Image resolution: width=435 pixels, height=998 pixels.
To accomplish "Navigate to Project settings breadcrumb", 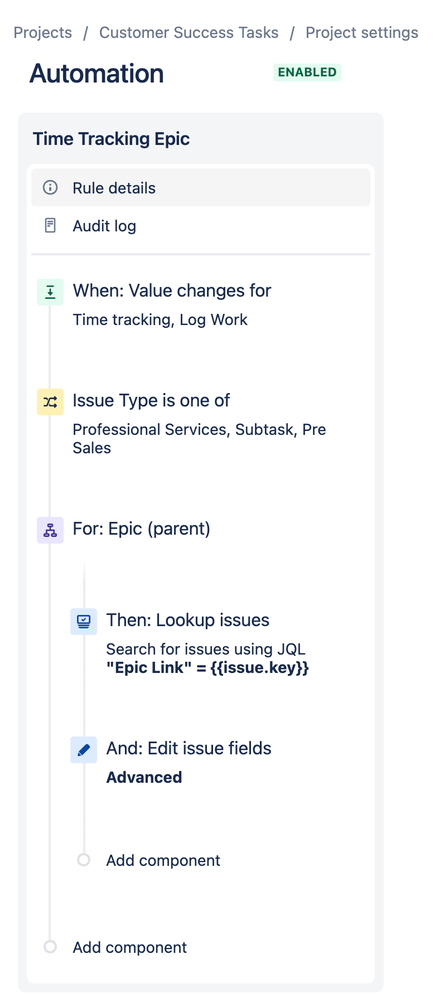I will coord(362,32).
